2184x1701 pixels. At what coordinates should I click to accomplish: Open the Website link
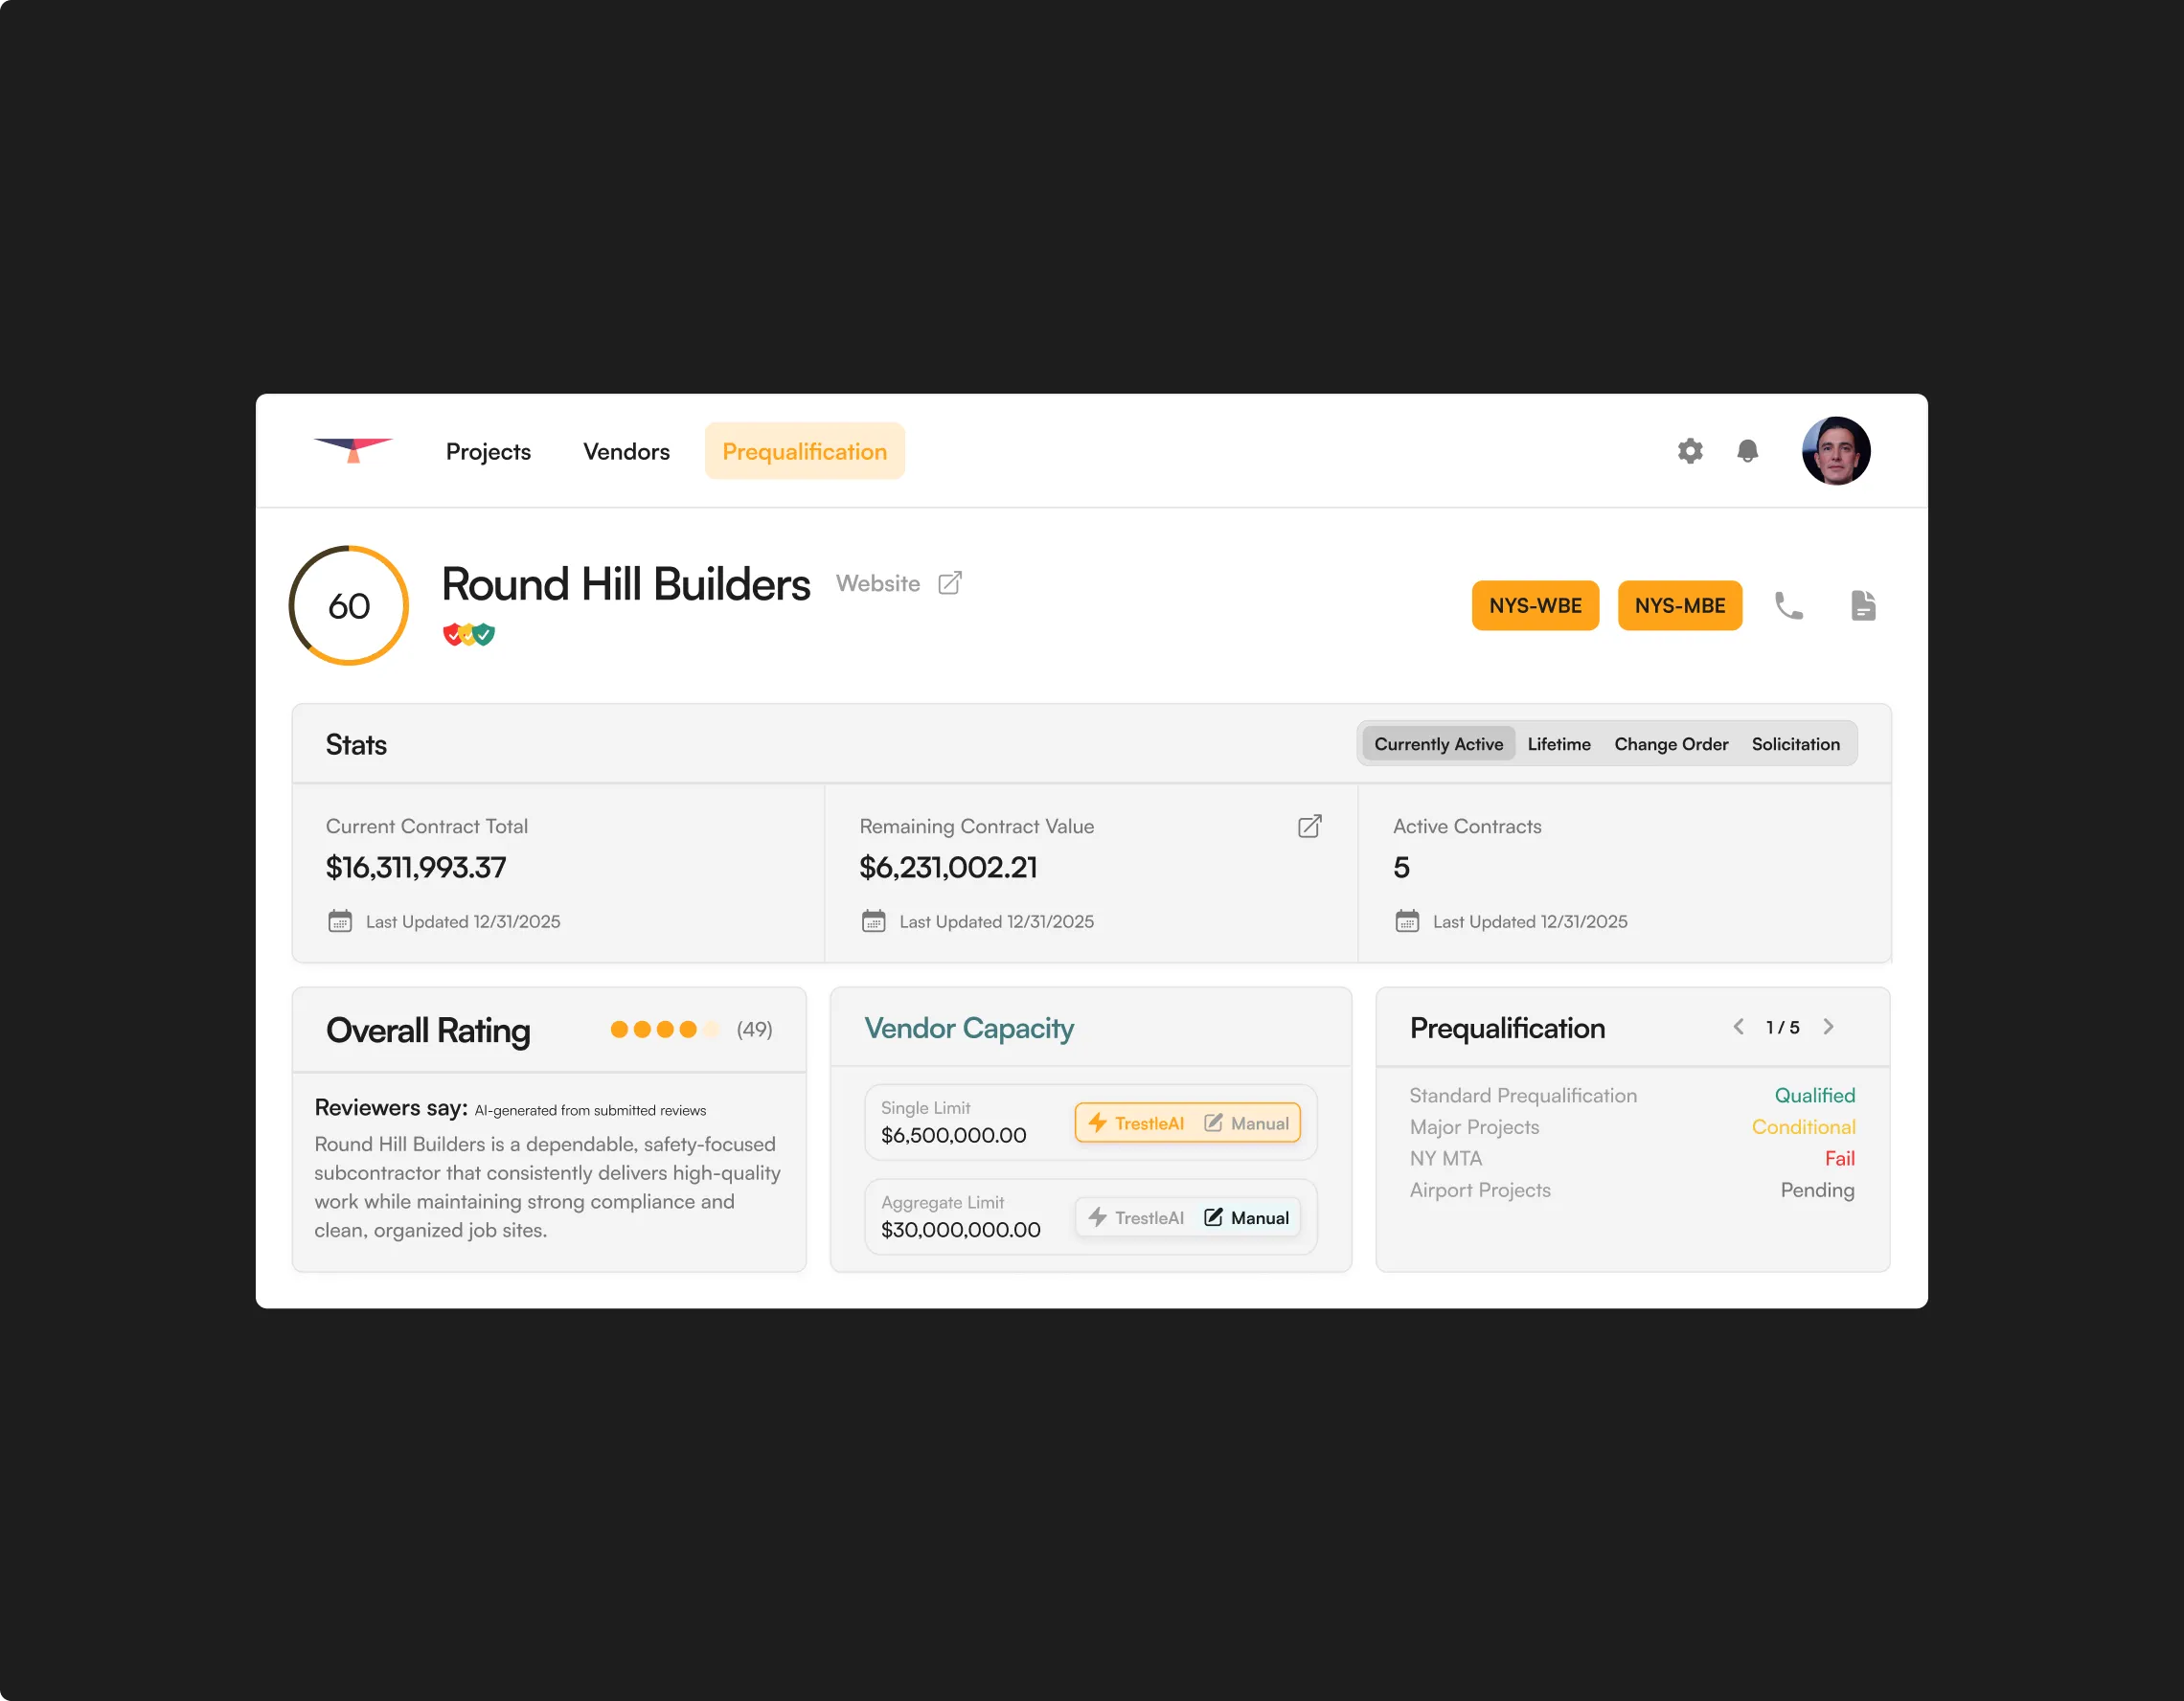pos(878,583)
